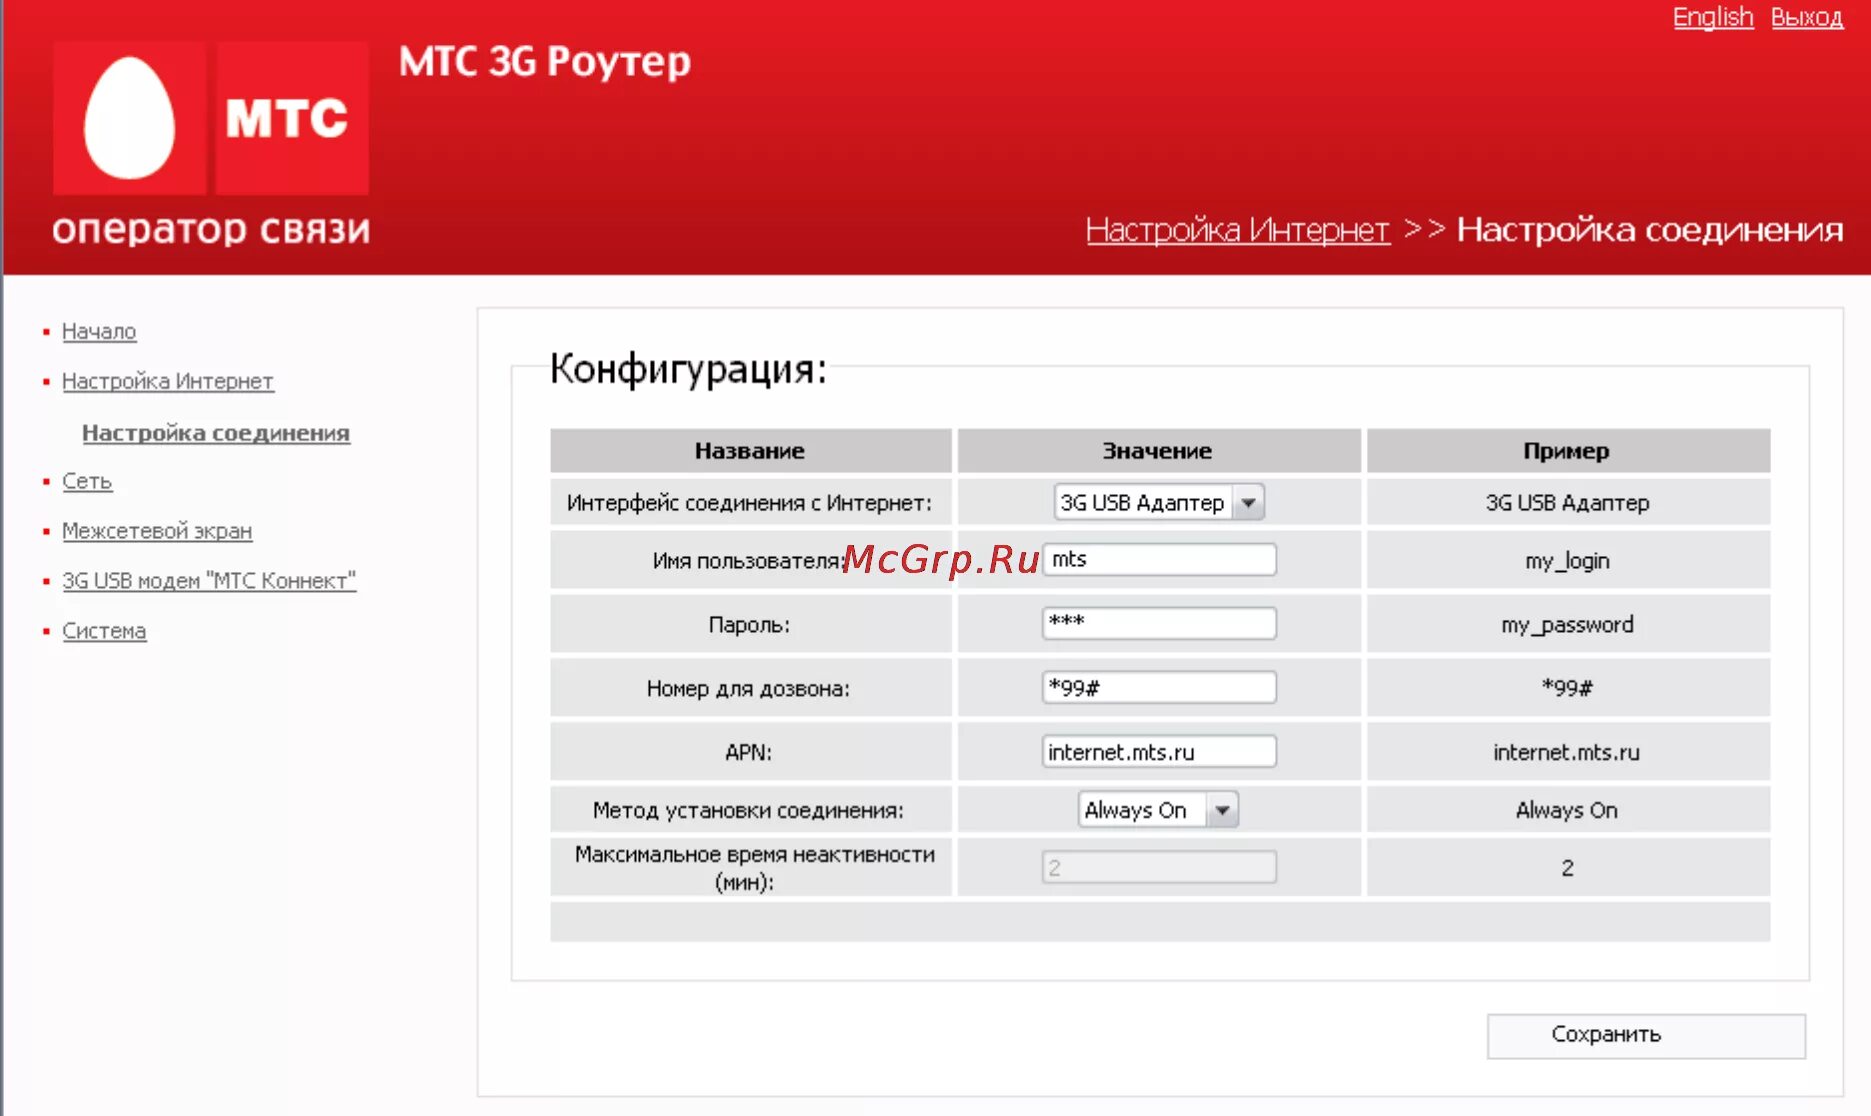Click the example dial number *99# cell
1871x1116 pixels.
point(1567,688)
